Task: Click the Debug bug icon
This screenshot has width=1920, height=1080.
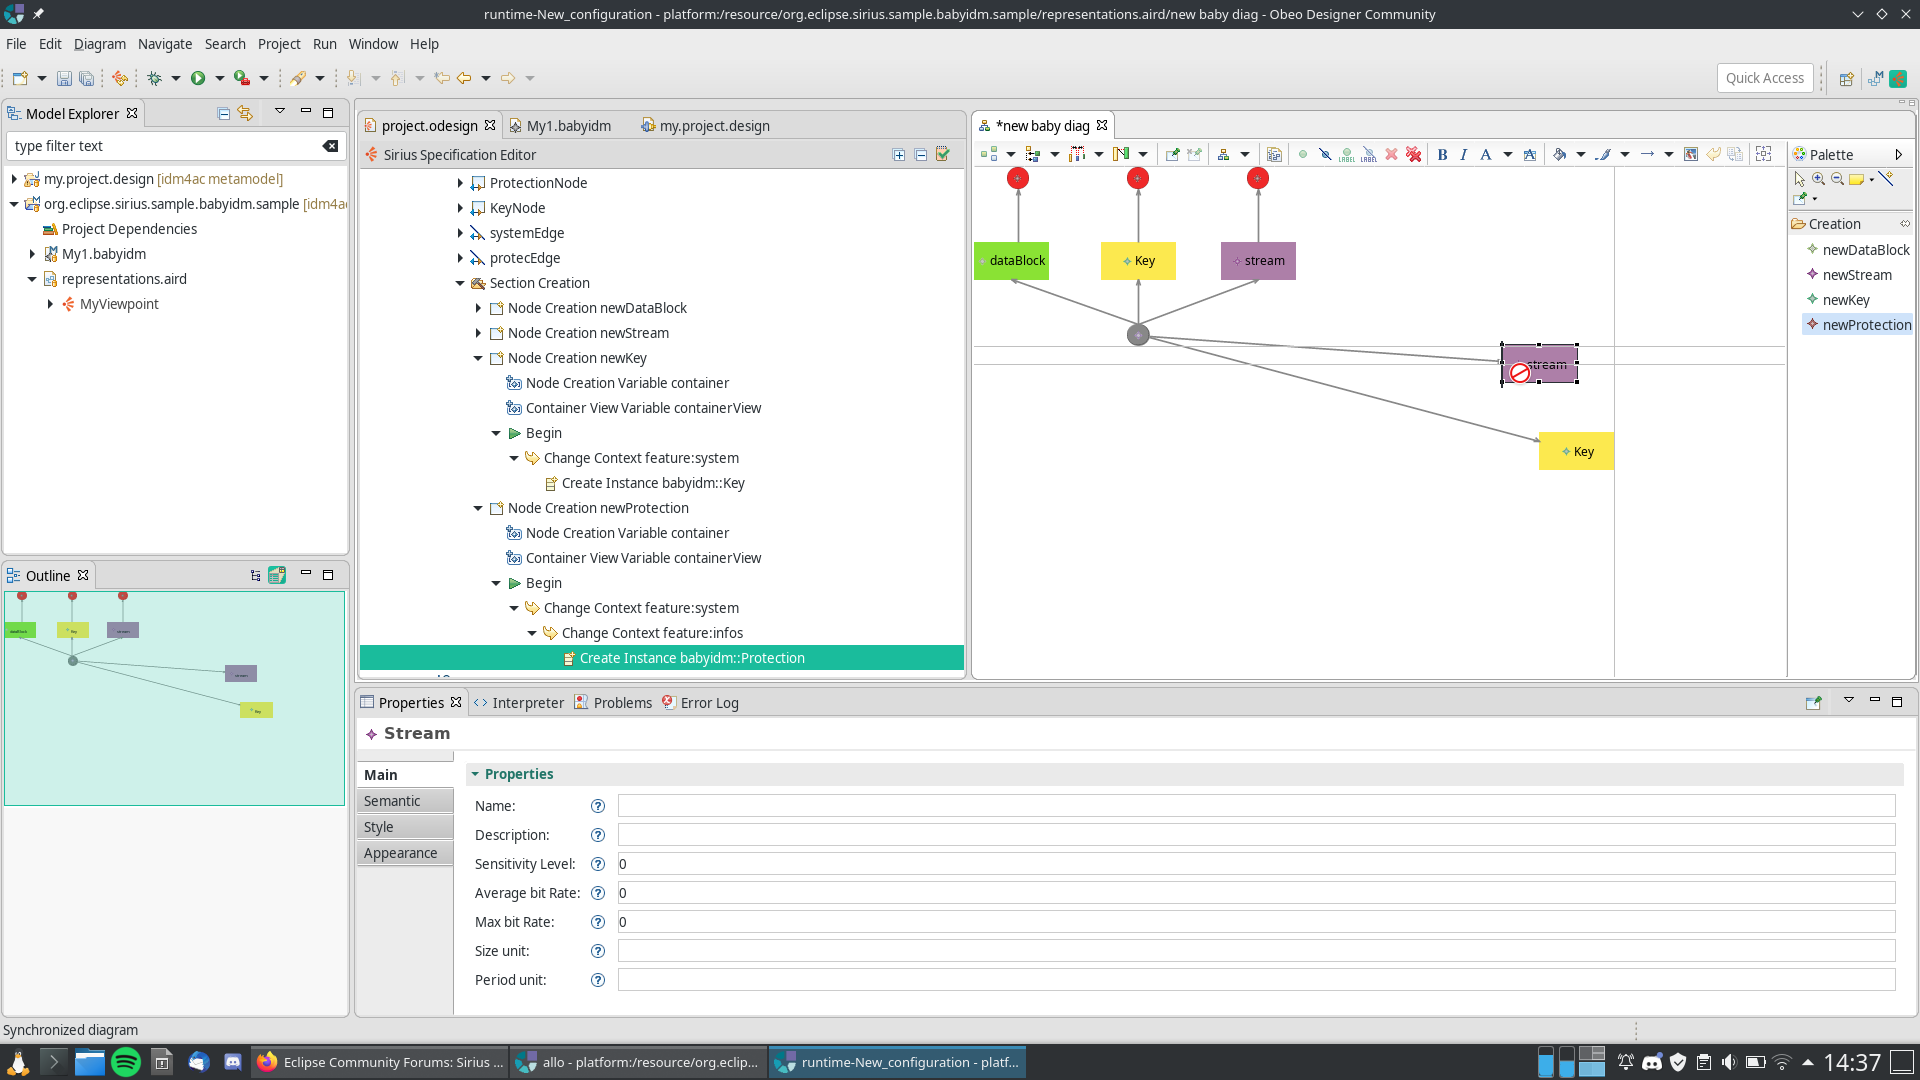Action: (x=154, y=78)
